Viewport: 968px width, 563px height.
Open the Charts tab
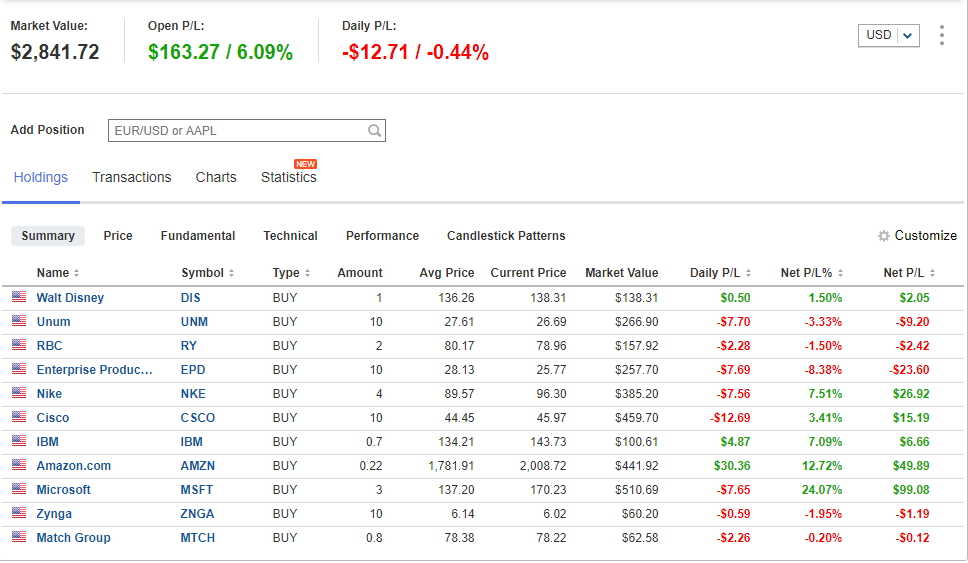tap(216, 177)
